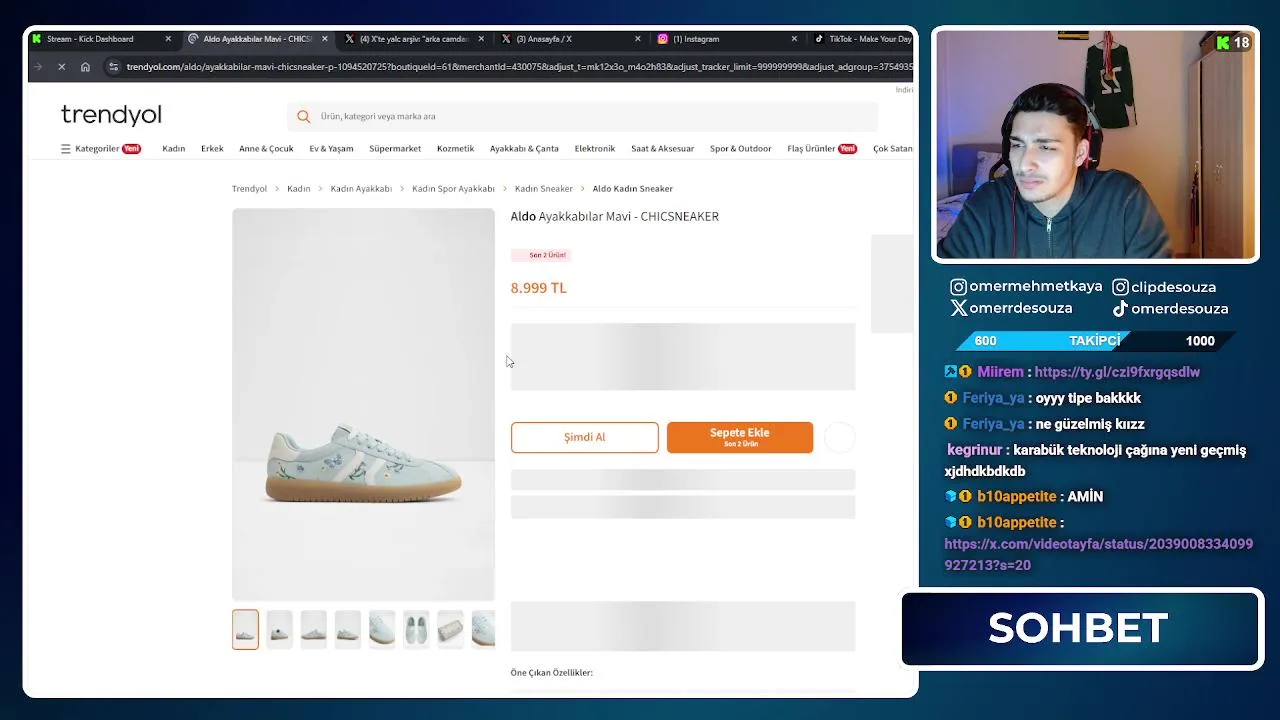
Task: Open the Çok Satanlar category
Action: tap(893, 149)
